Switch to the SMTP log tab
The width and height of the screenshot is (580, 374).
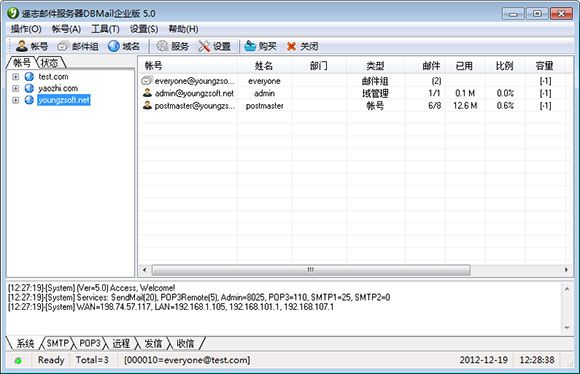point(57,343)
